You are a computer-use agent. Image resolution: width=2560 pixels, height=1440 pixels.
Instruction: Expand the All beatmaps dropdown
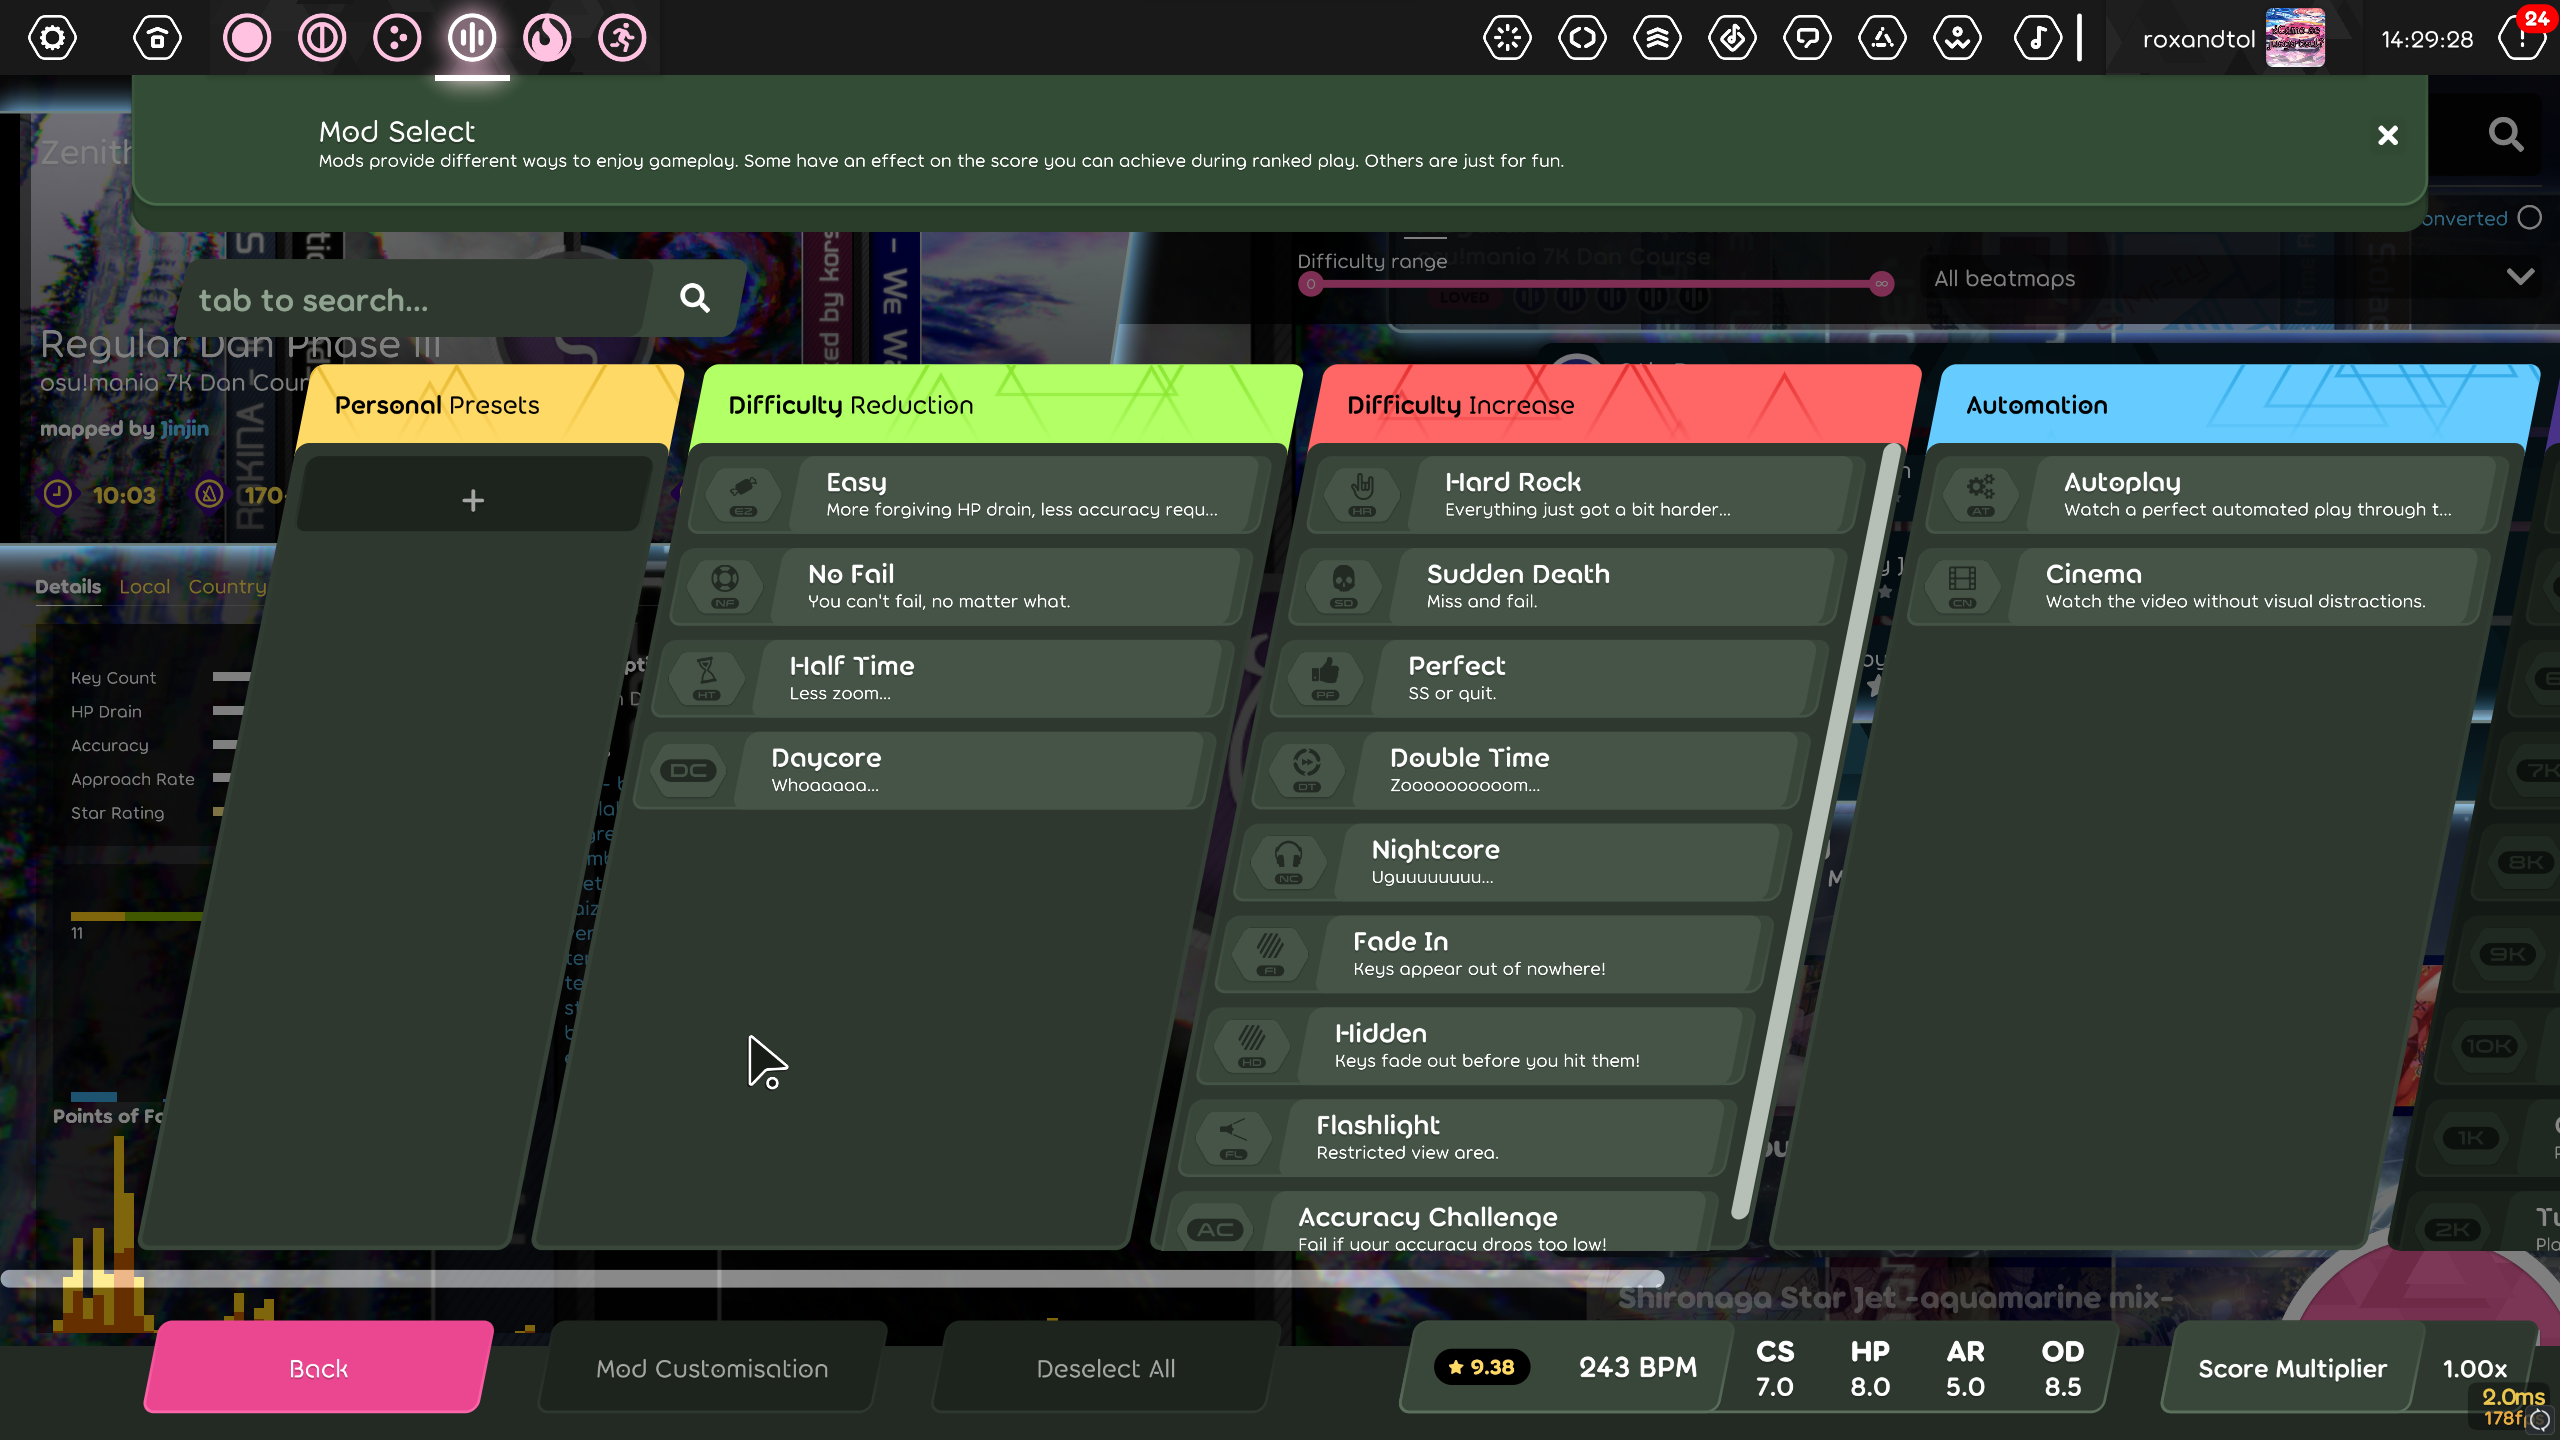tap(2520, 277)
